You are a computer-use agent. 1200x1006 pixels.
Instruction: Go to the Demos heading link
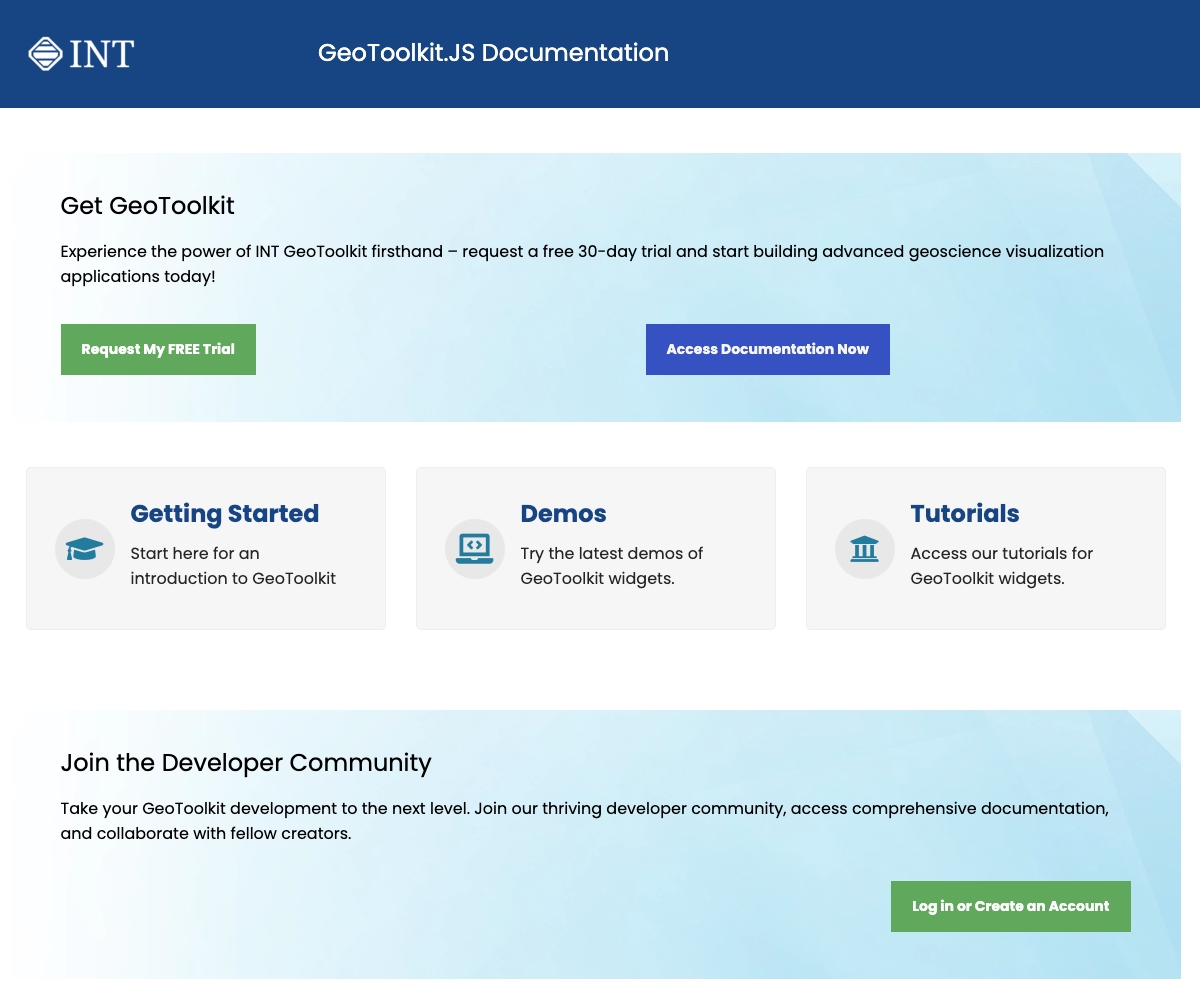pos(564,514)
